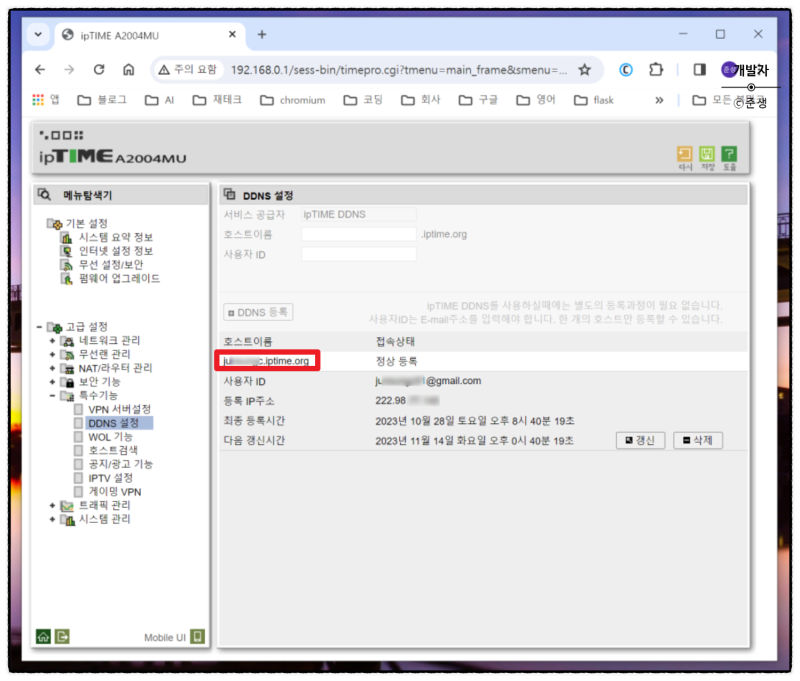Click the 다시 reset icon at top right
The image size is (800, 681).
coord(684,153)
